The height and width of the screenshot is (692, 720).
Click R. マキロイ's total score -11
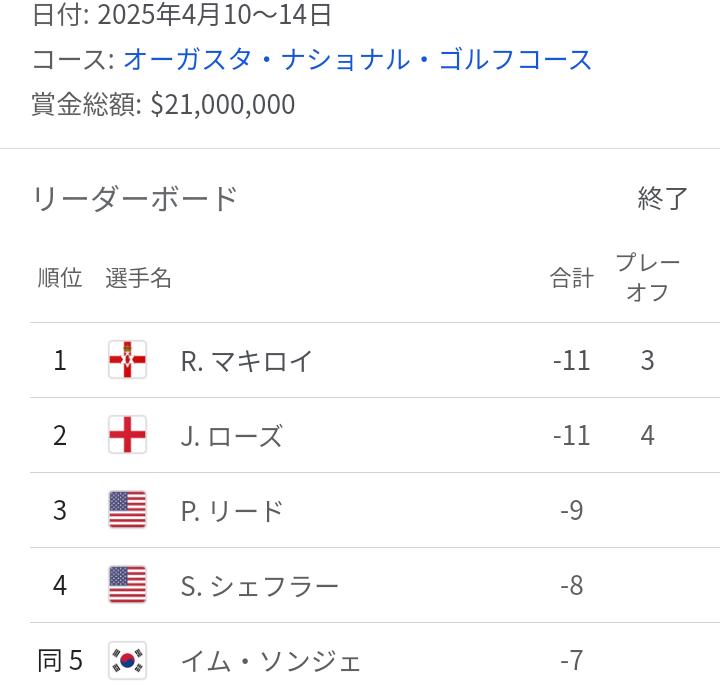tap(571, 360)
